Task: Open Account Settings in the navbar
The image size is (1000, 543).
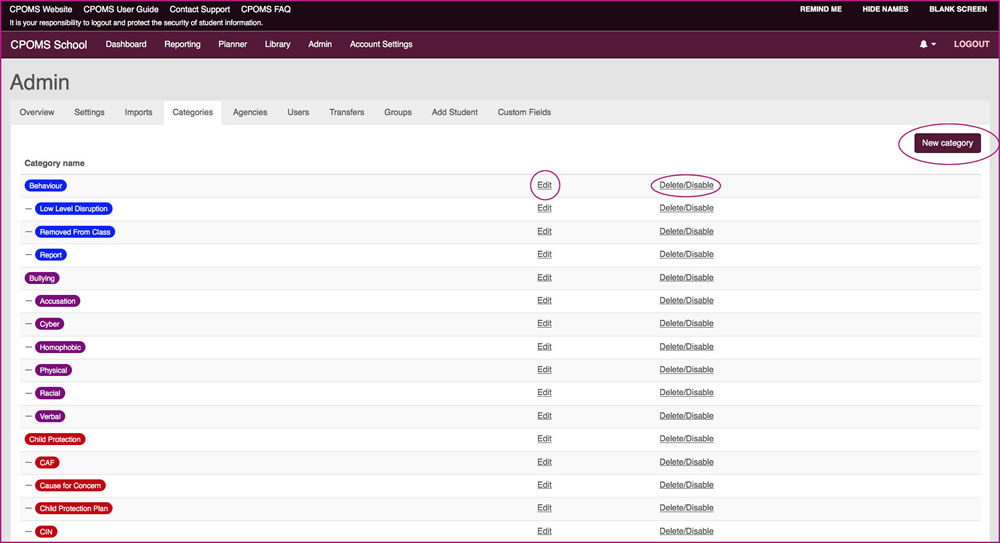Action: 381,44
